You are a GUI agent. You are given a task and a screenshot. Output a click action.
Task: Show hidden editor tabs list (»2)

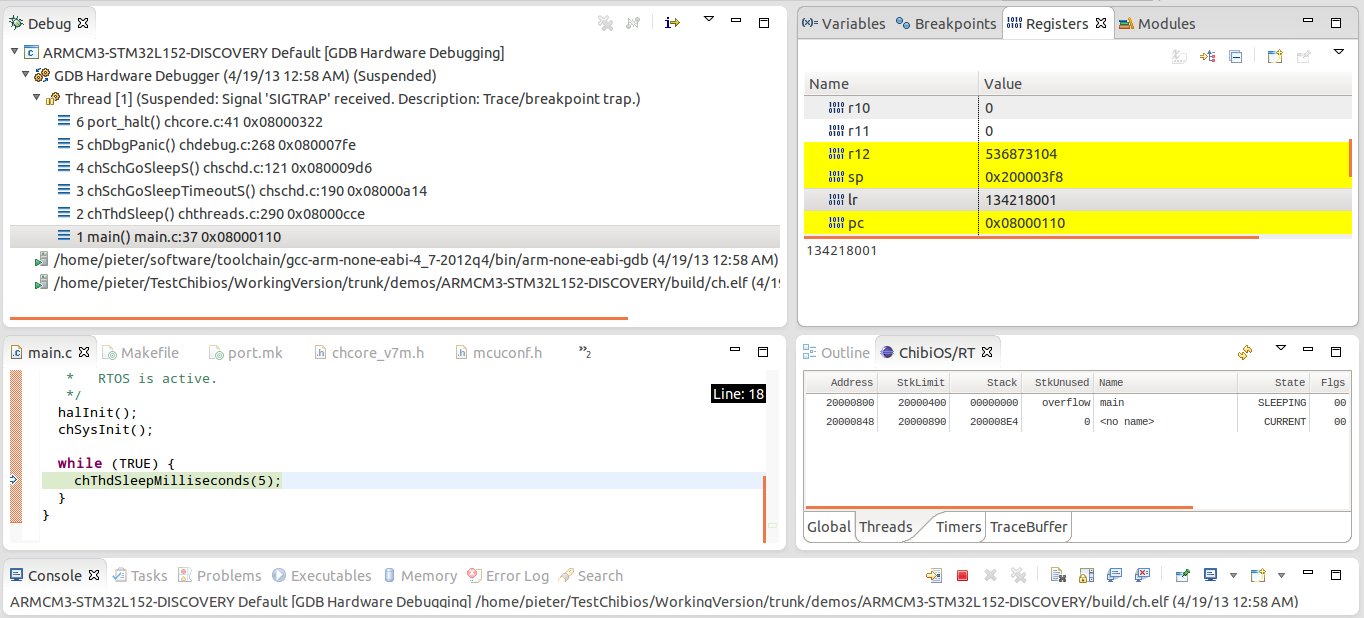585,352
